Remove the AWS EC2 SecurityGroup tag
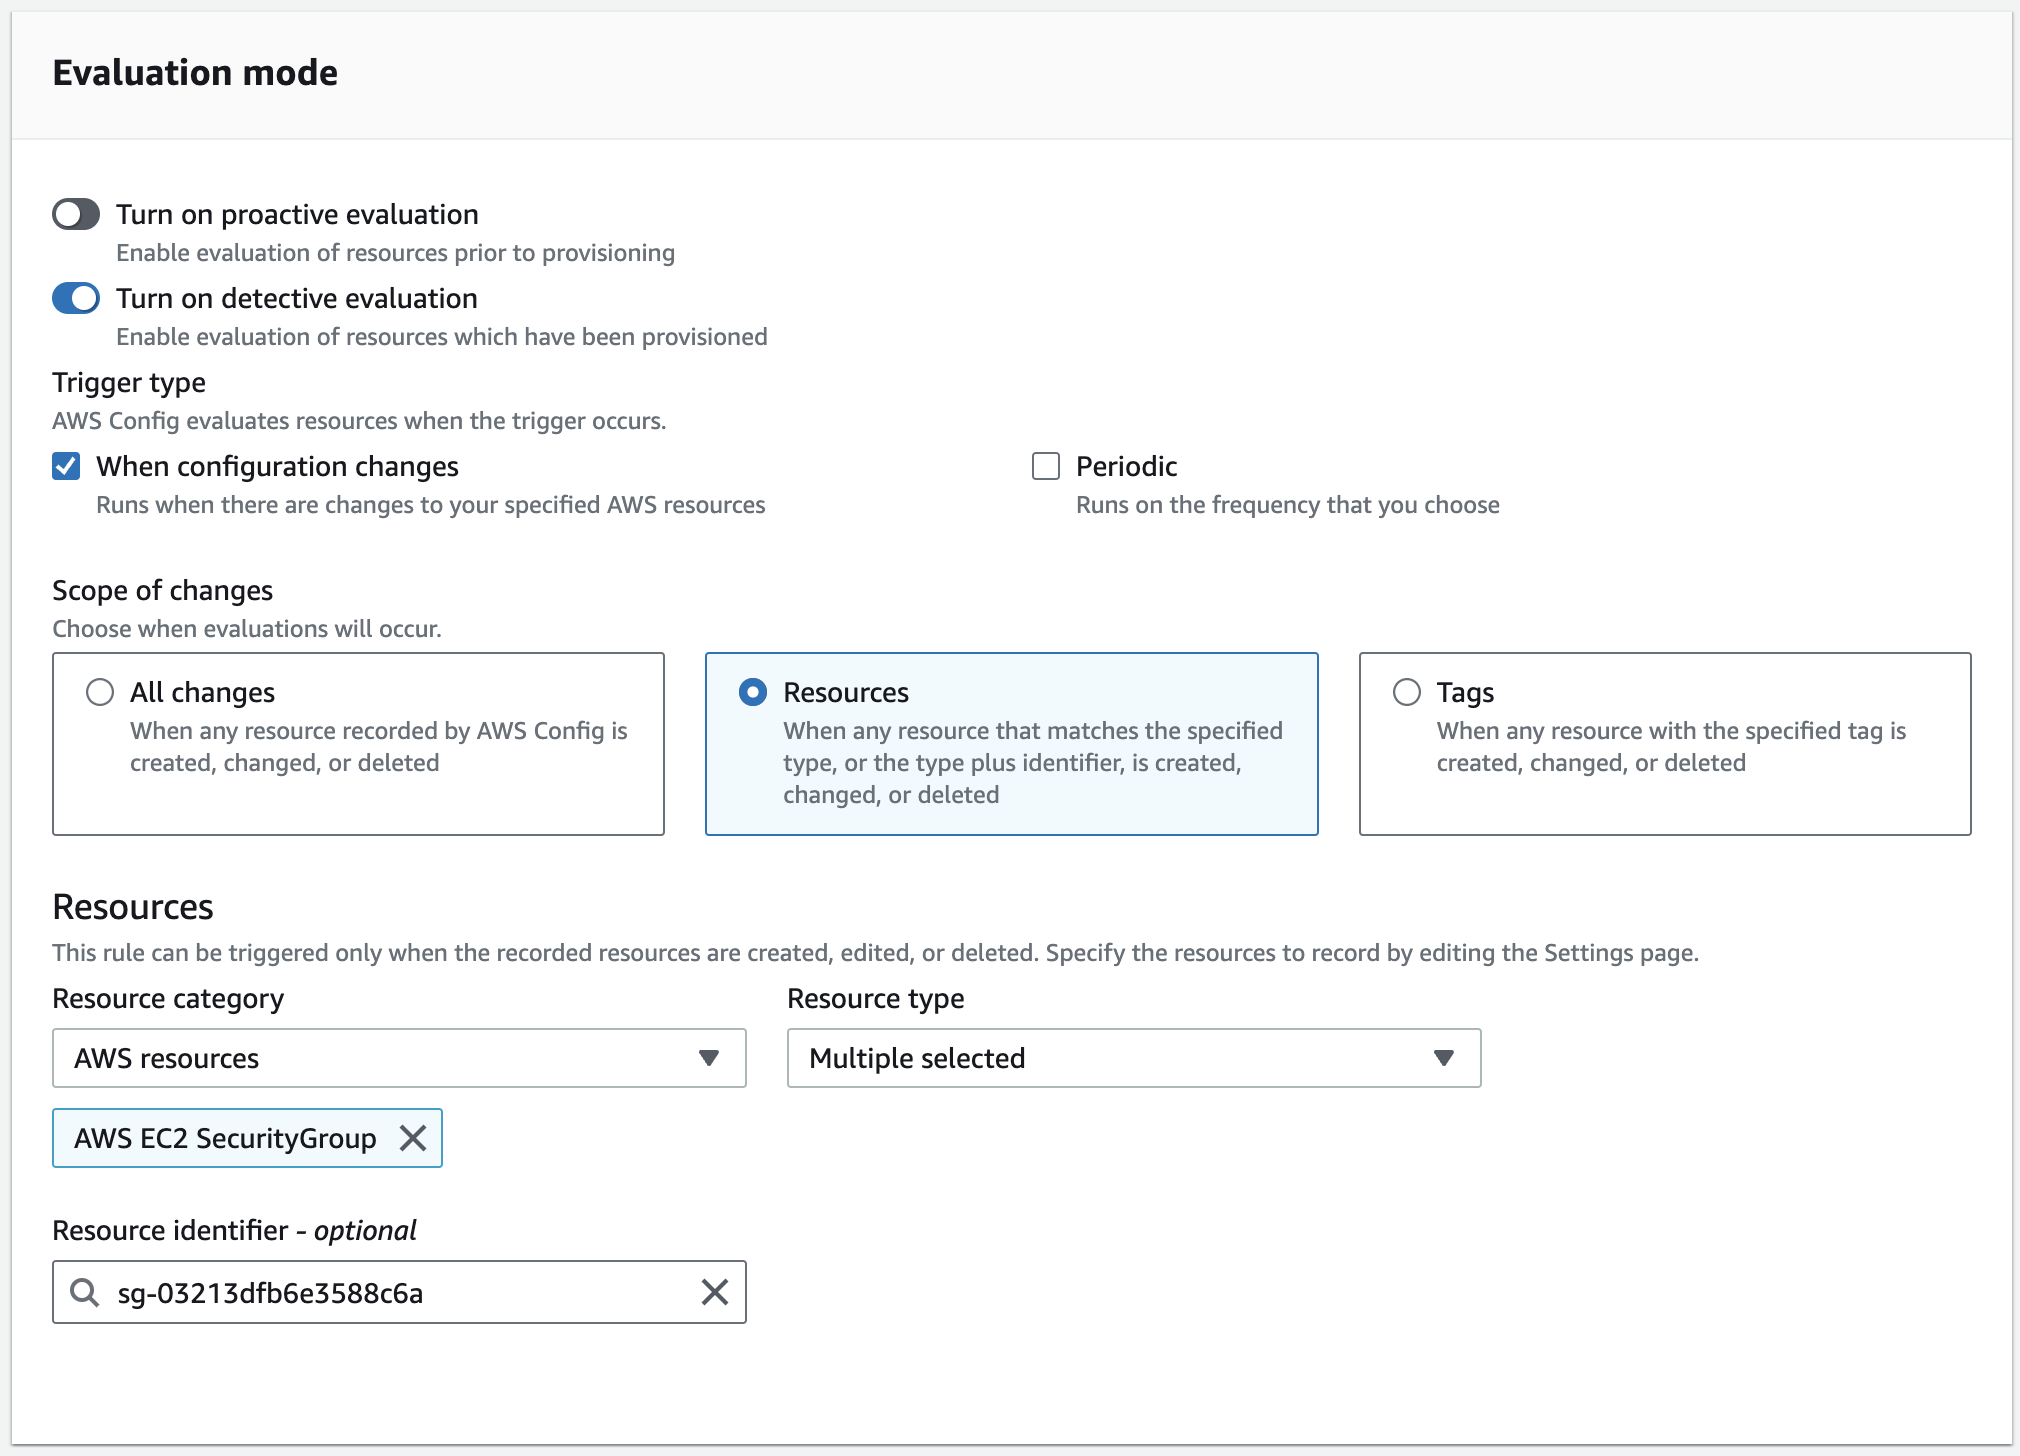2020x1456 pixels. [x=413, y=1138]
